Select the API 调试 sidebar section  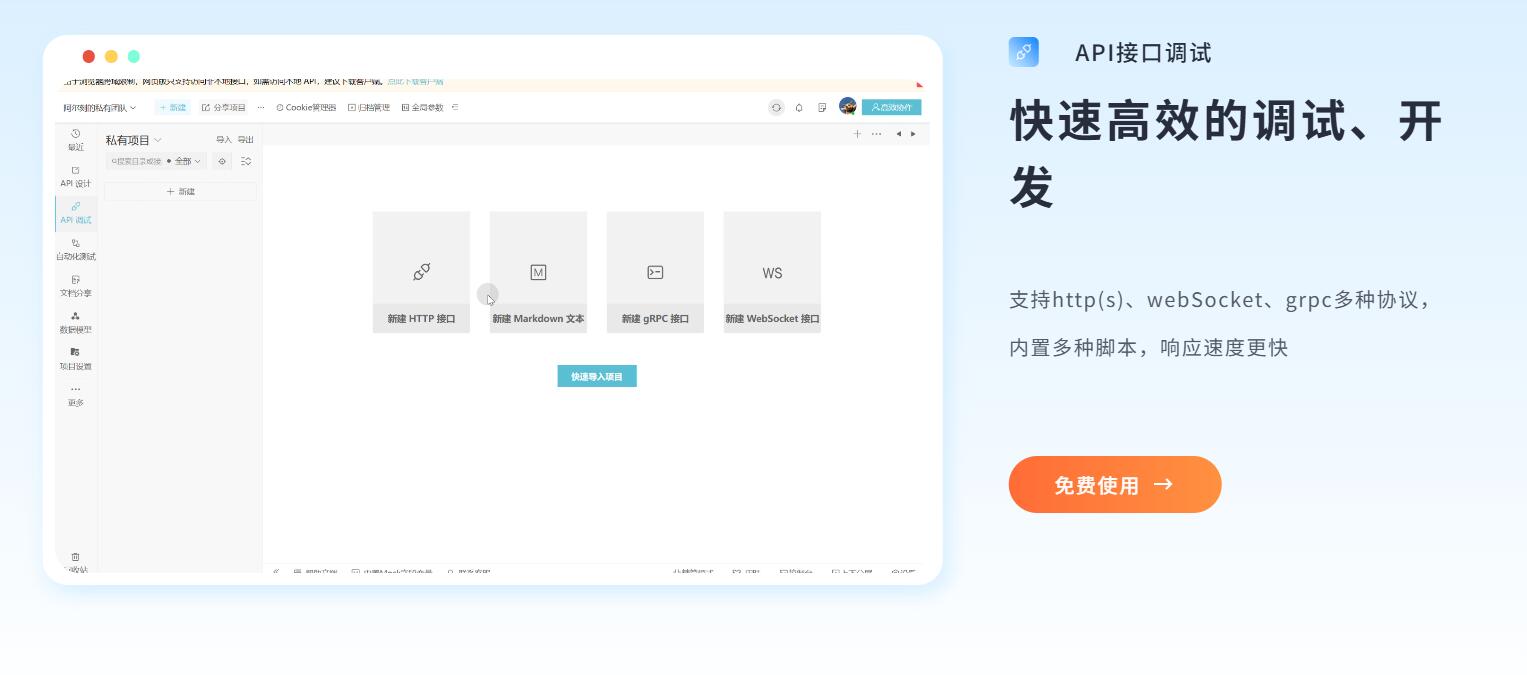(x=76, y=213)
